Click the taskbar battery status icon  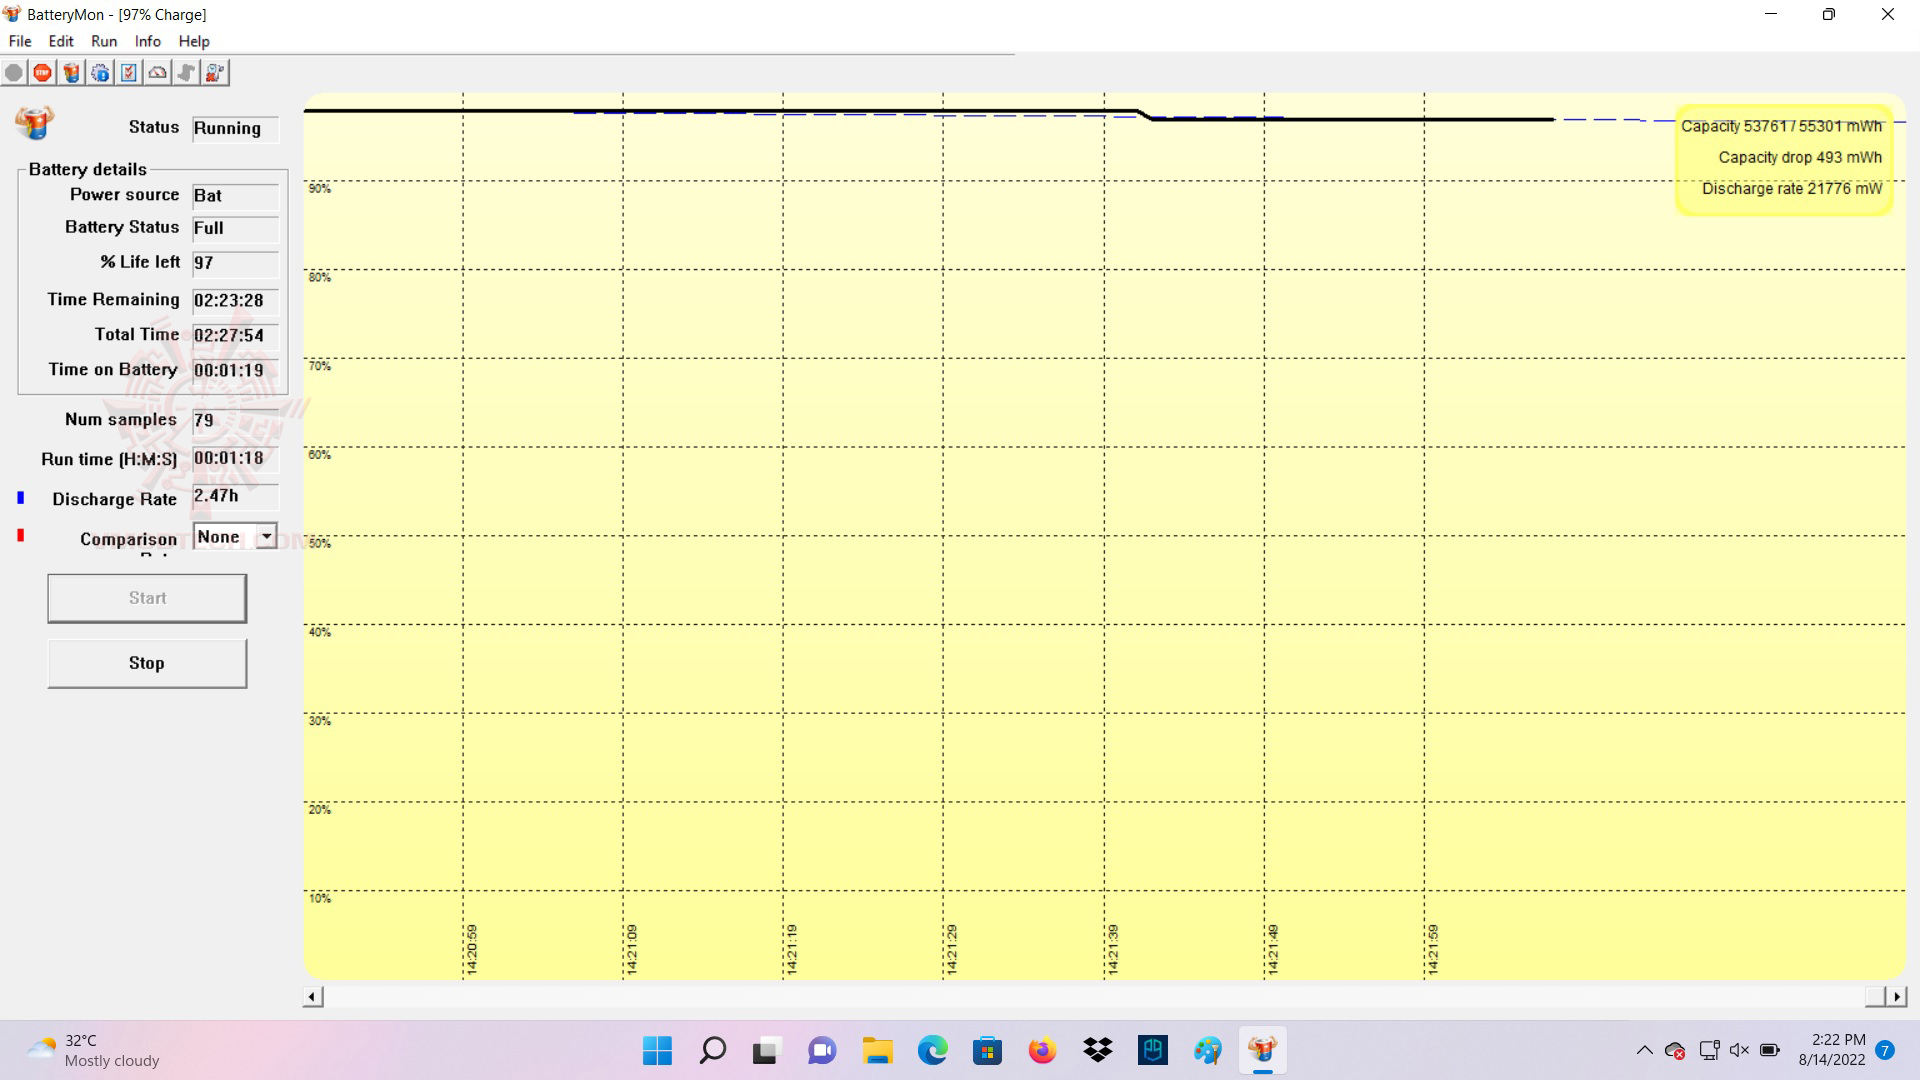[x=1770, y=1050]
